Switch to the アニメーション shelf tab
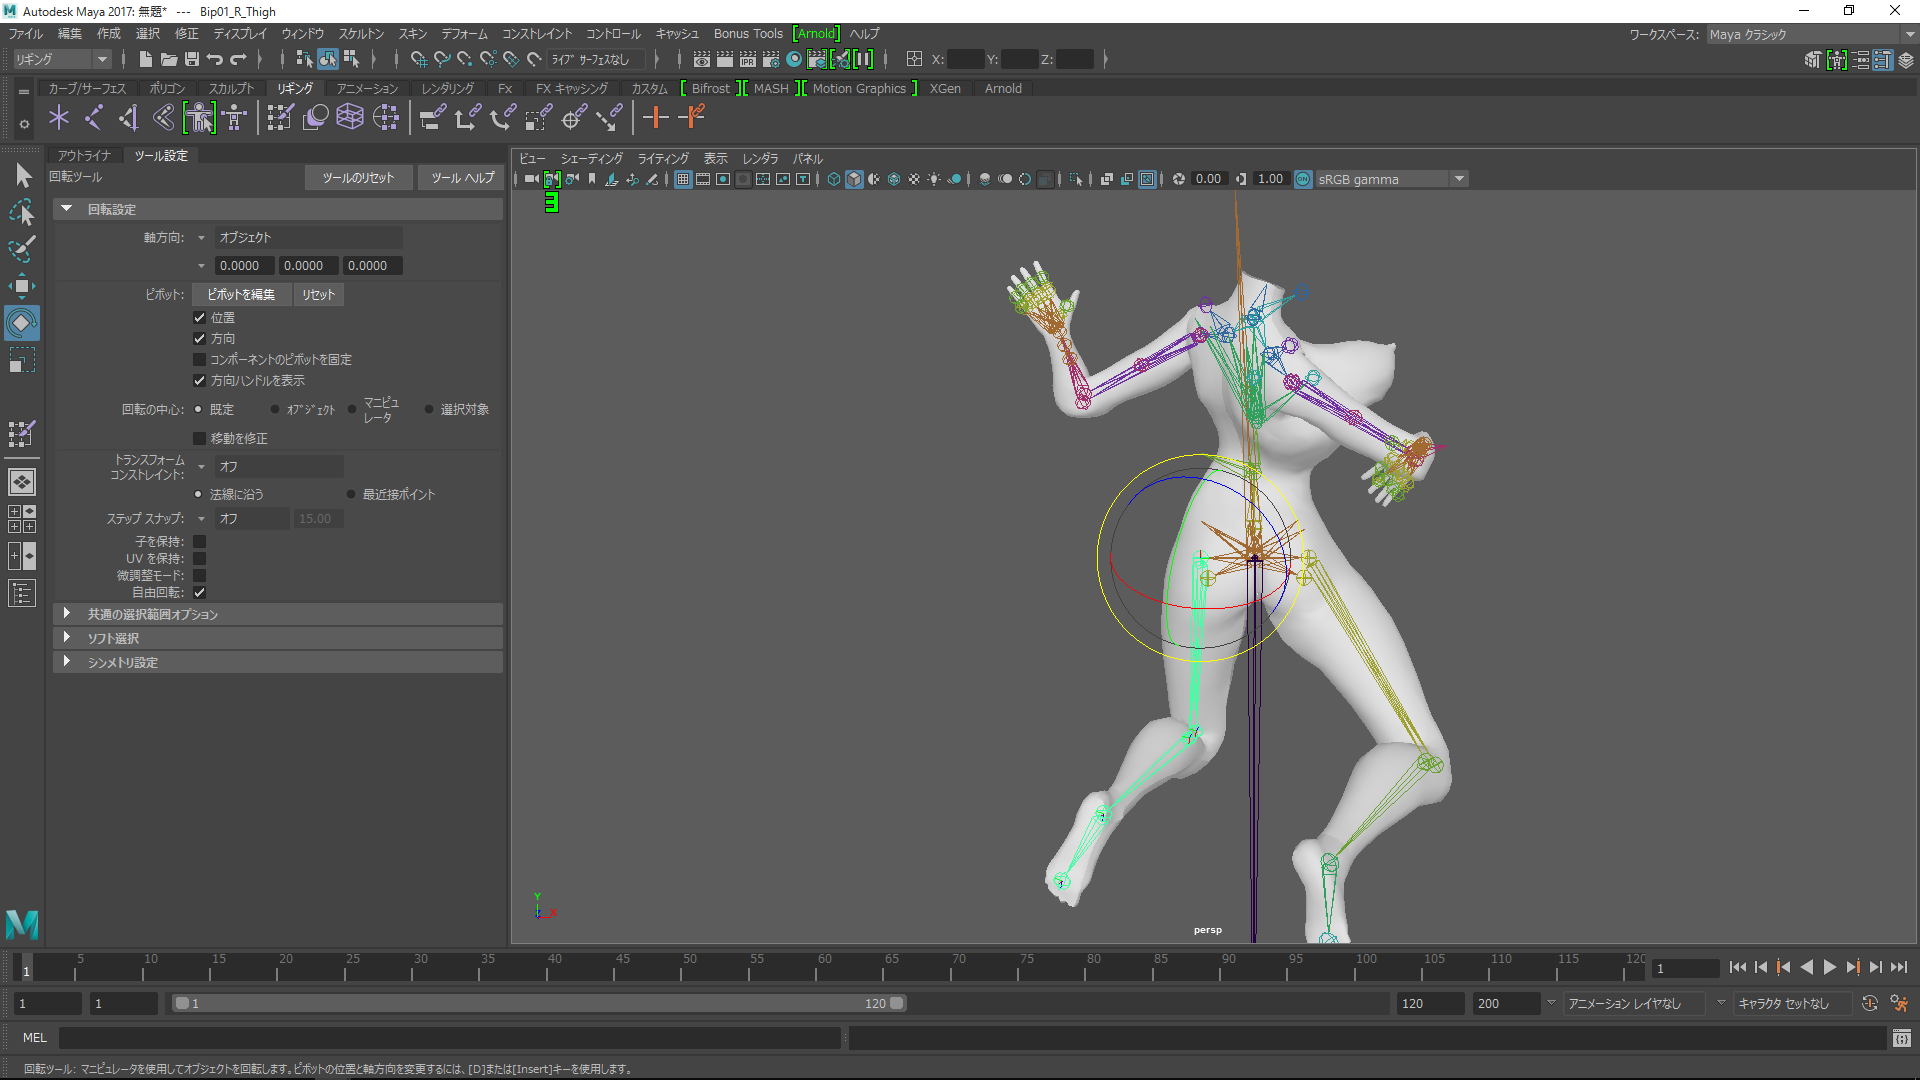 (366, 89)
